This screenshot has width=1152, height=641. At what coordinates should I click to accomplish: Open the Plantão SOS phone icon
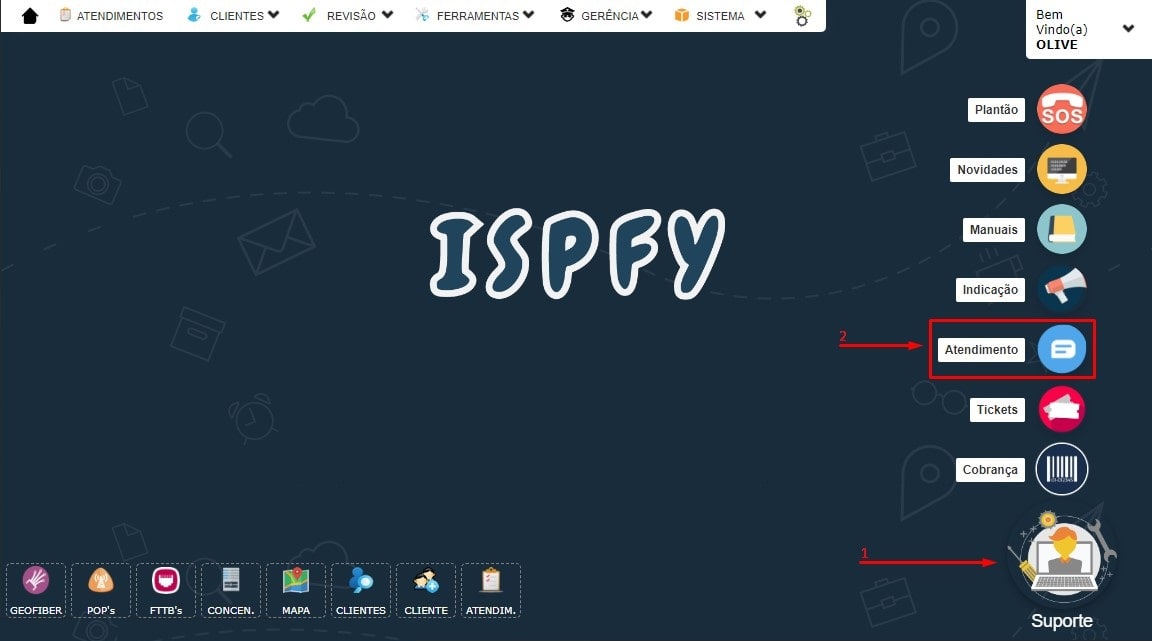(1062, 110)
